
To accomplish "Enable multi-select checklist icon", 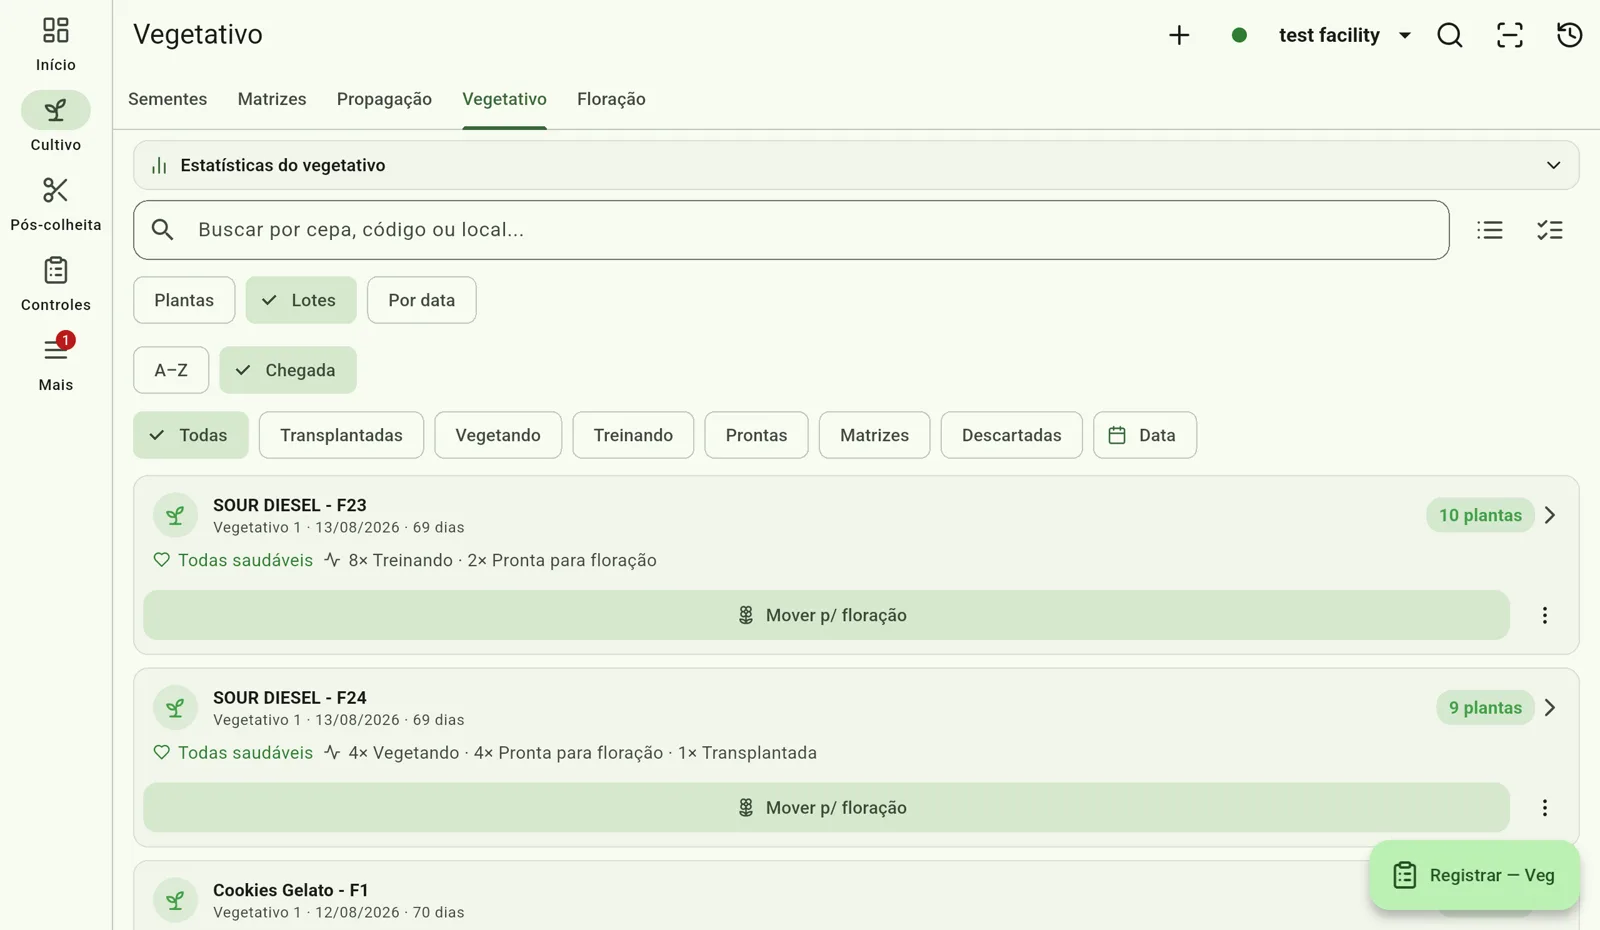I will [x=1550, y=230].
